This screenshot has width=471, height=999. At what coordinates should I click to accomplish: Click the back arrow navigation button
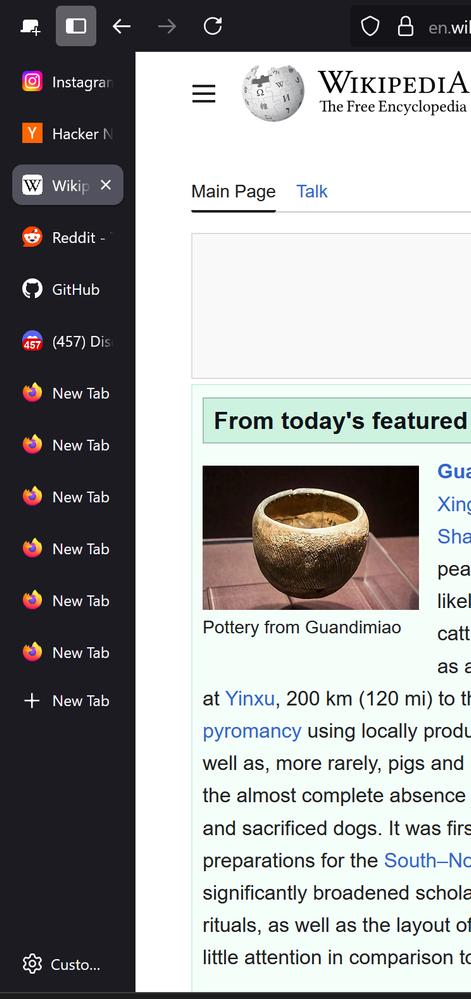[121, 26]
